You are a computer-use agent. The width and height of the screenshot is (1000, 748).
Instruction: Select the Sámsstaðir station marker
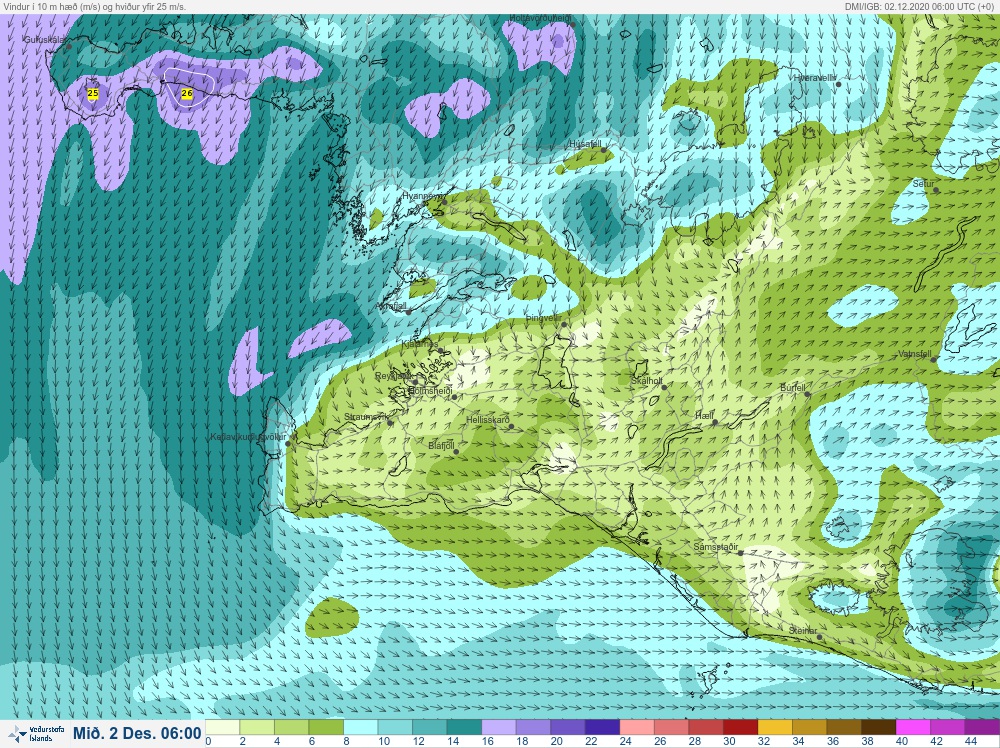coord(740,552)
